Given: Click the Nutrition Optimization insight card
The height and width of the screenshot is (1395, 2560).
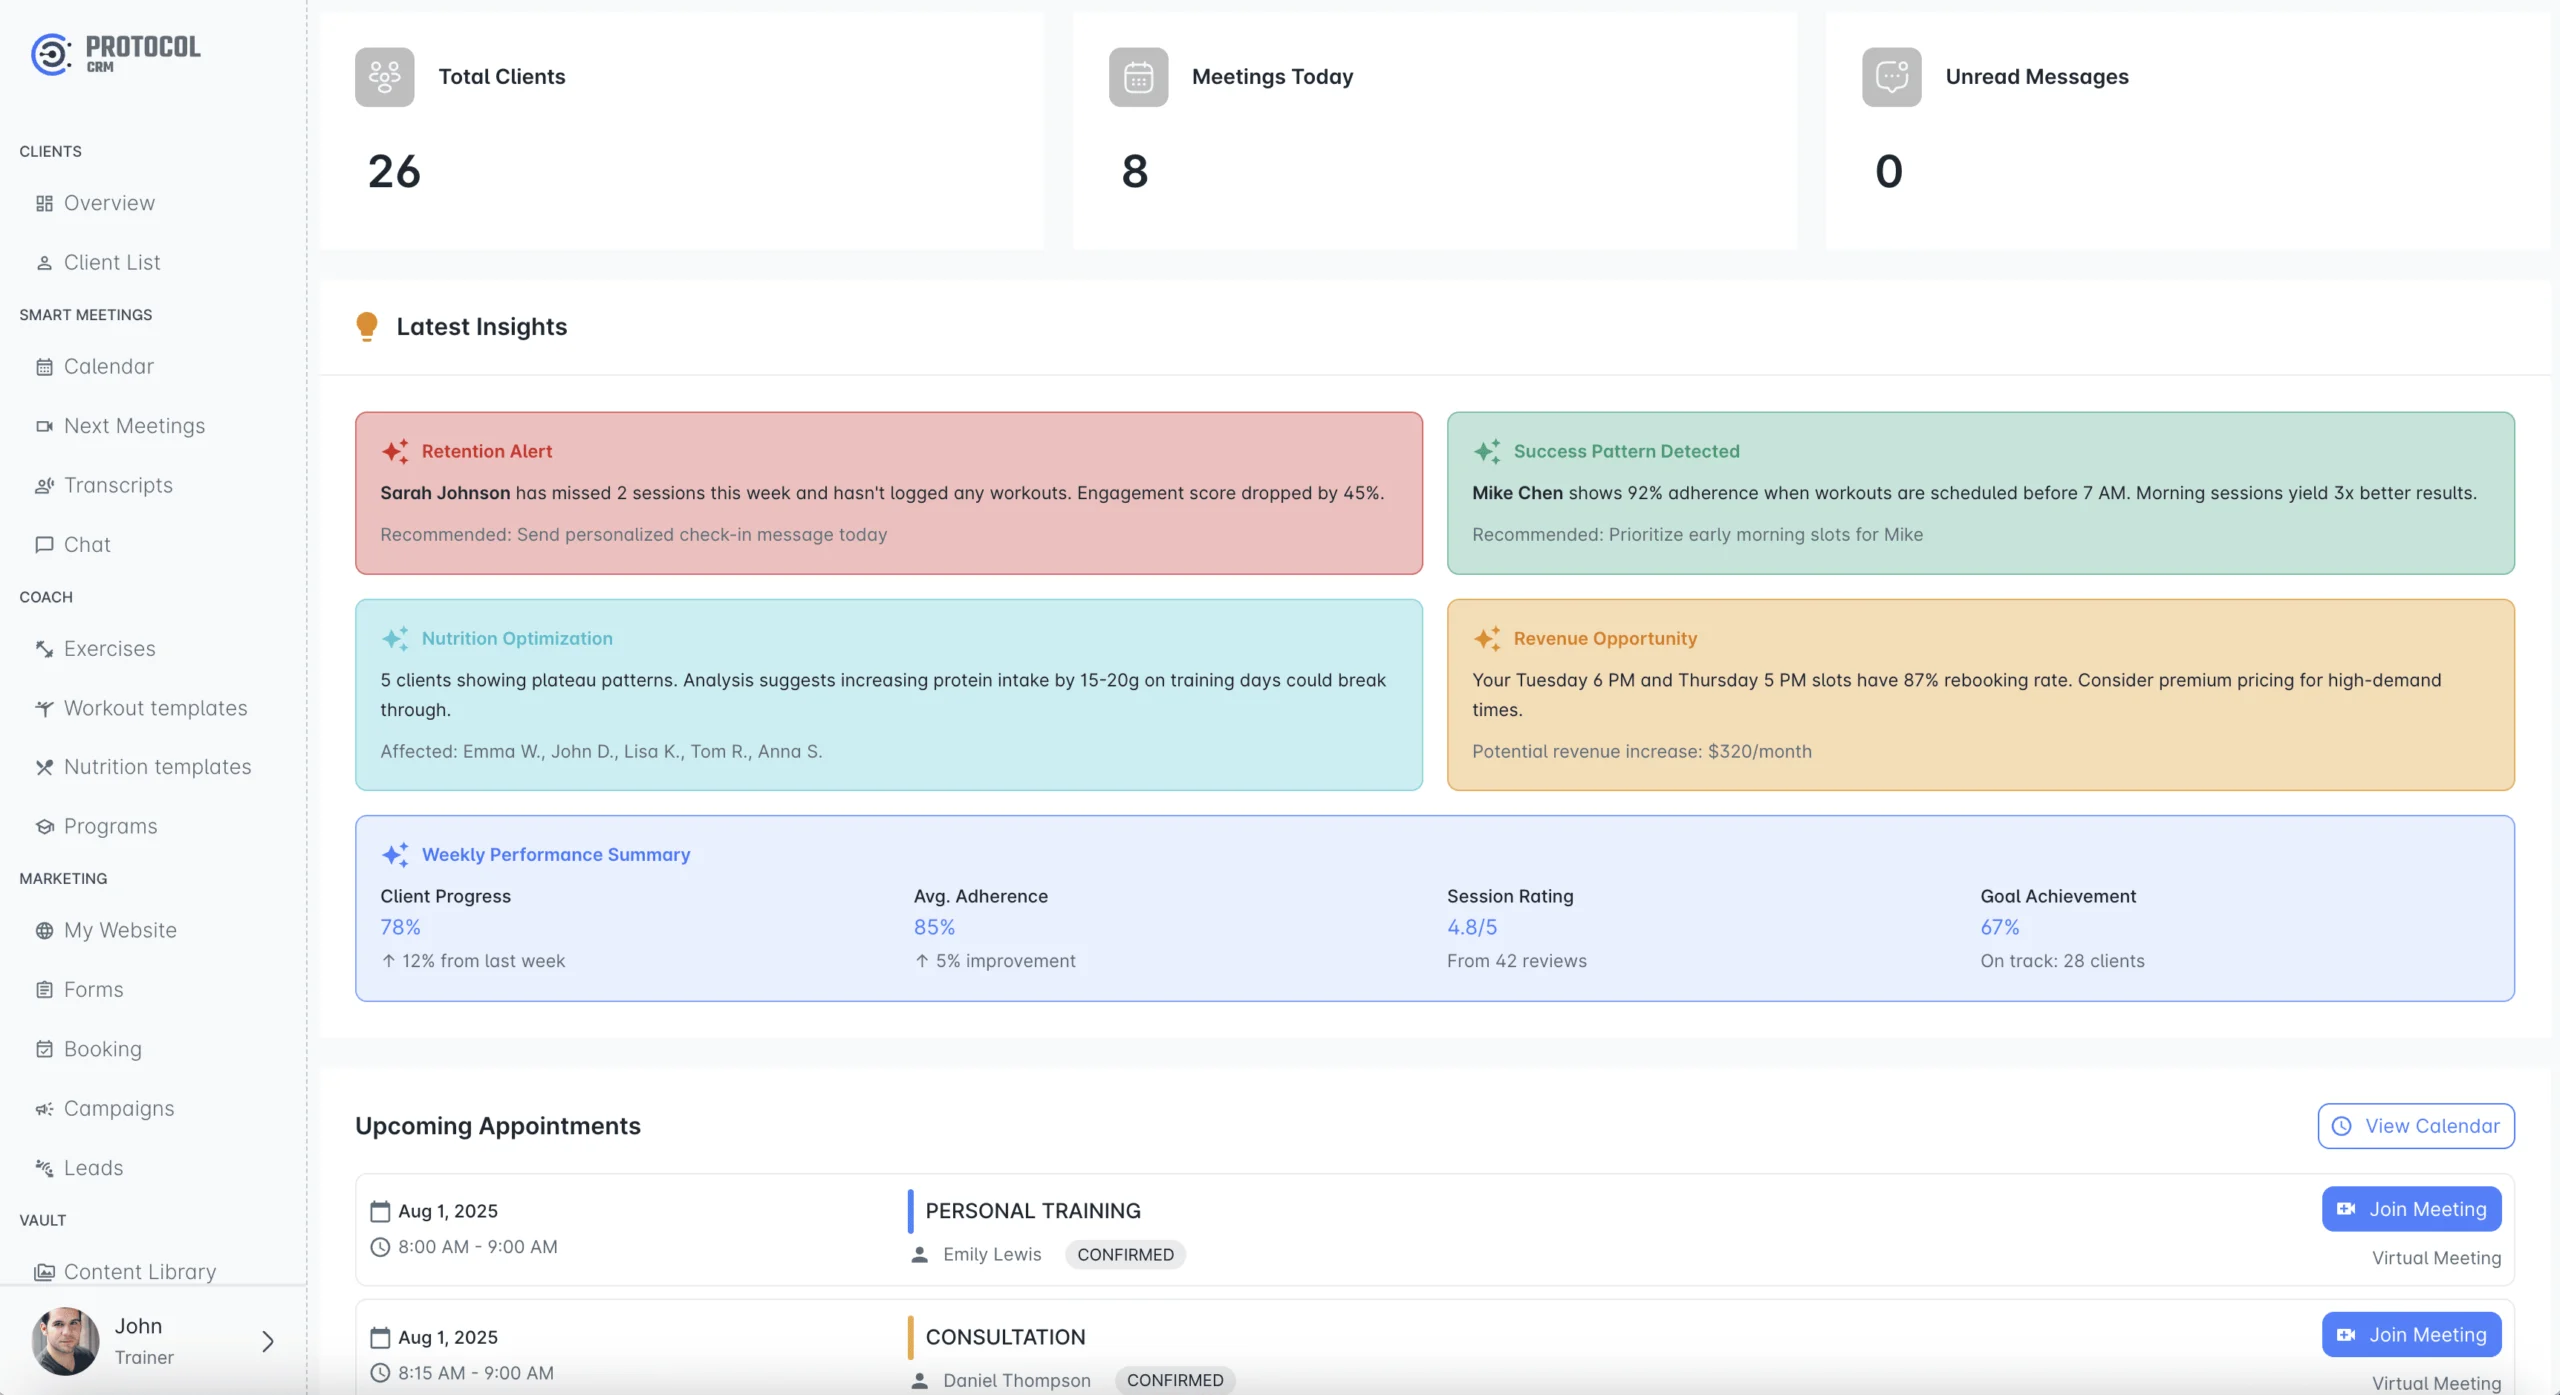Looking at the screenshot, I should coord(888,695).
